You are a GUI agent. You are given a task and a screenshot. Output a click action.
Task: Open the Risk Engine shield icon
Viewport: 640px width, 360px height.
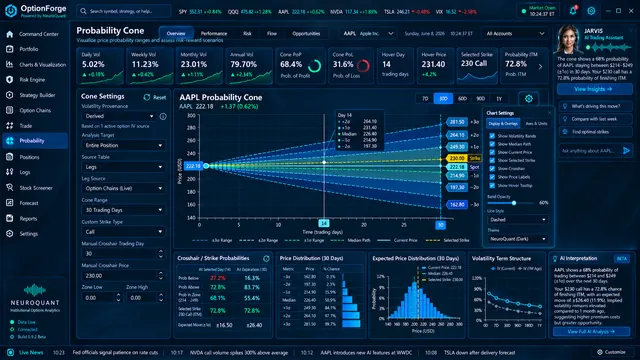point(10,80)
